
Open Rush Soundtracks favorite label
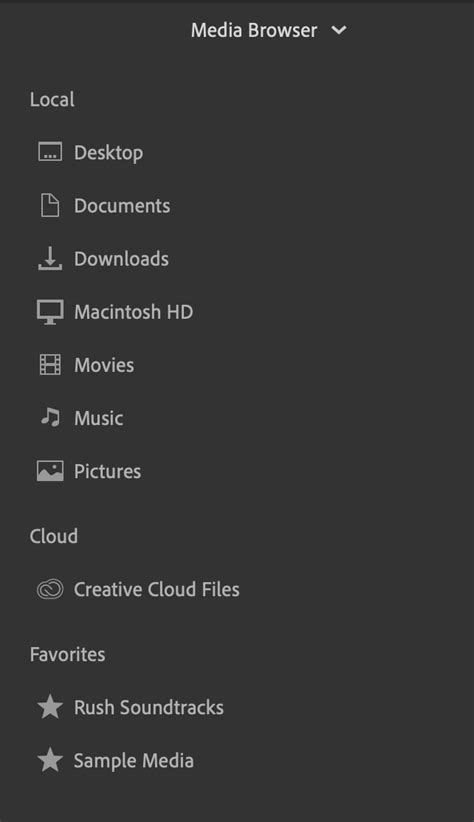[149, 708]
